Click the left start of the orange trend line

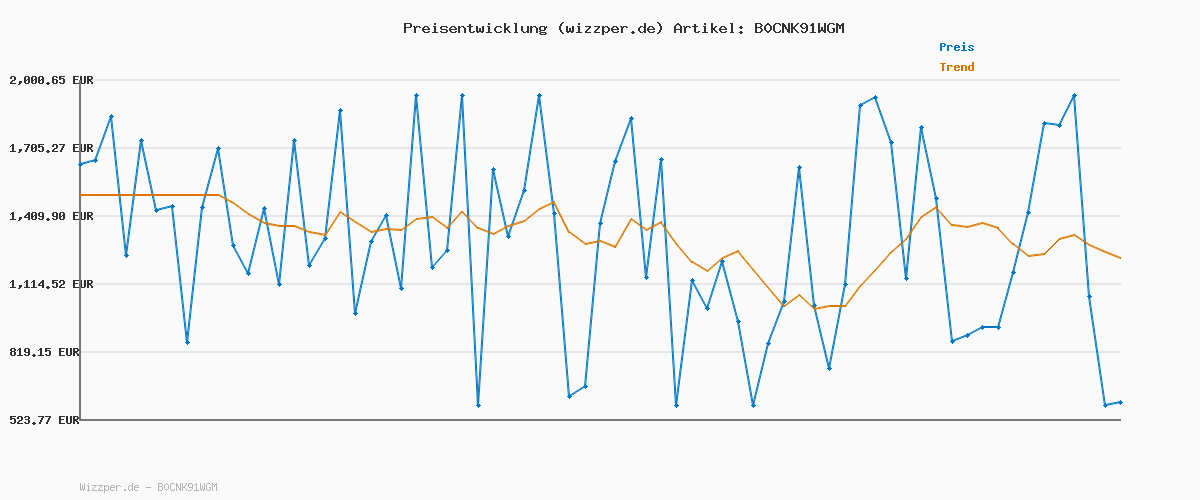click(x=80, y=195)
